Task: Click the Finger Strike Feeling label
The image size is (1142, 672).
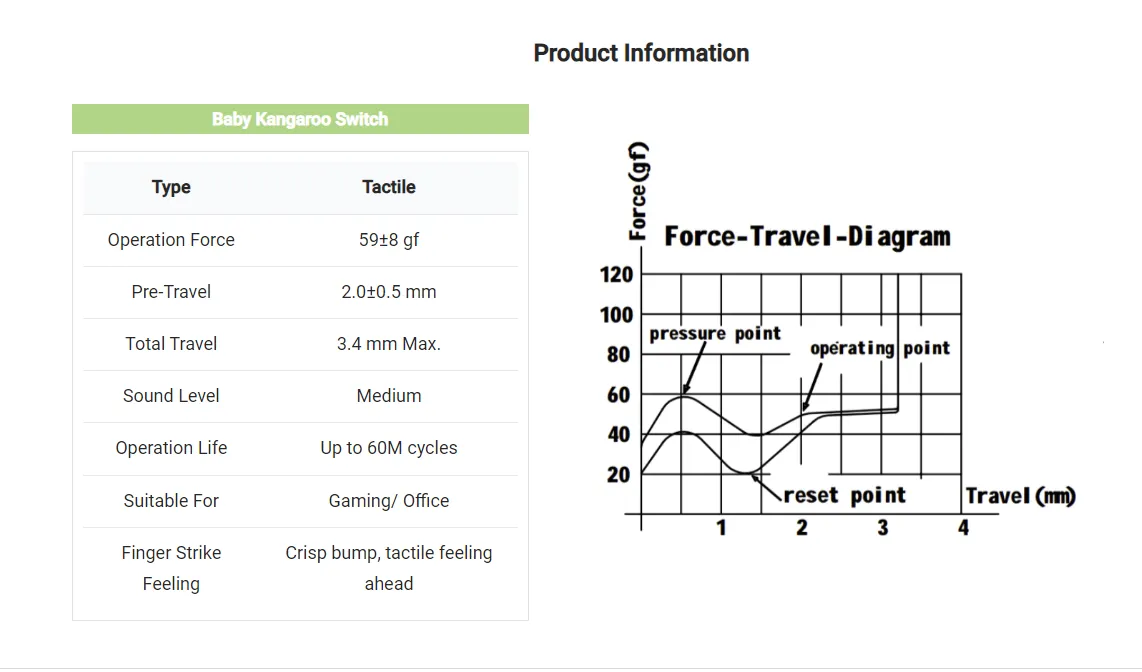Action: coord(171,568)
